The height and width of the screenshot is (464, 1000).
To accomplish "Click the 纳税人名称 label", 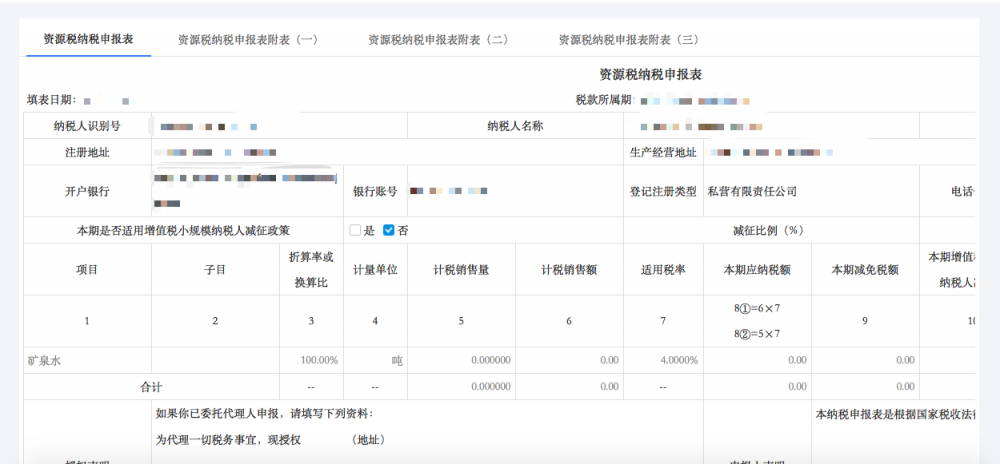I will pos(515,126).
